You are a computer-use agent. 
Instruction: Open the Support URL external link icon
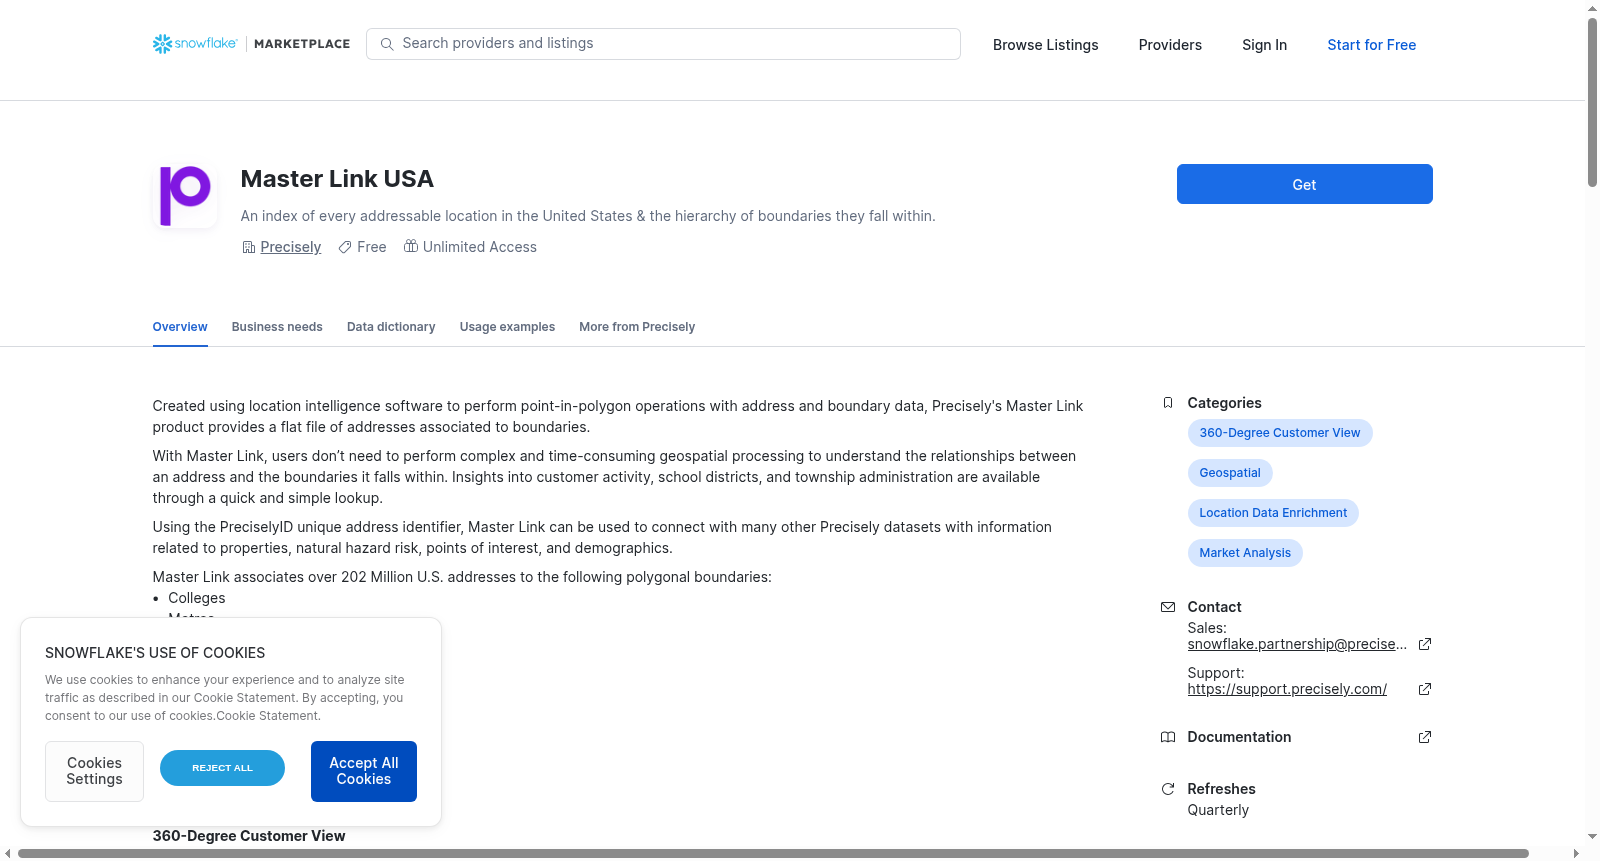pos(1425,689)
